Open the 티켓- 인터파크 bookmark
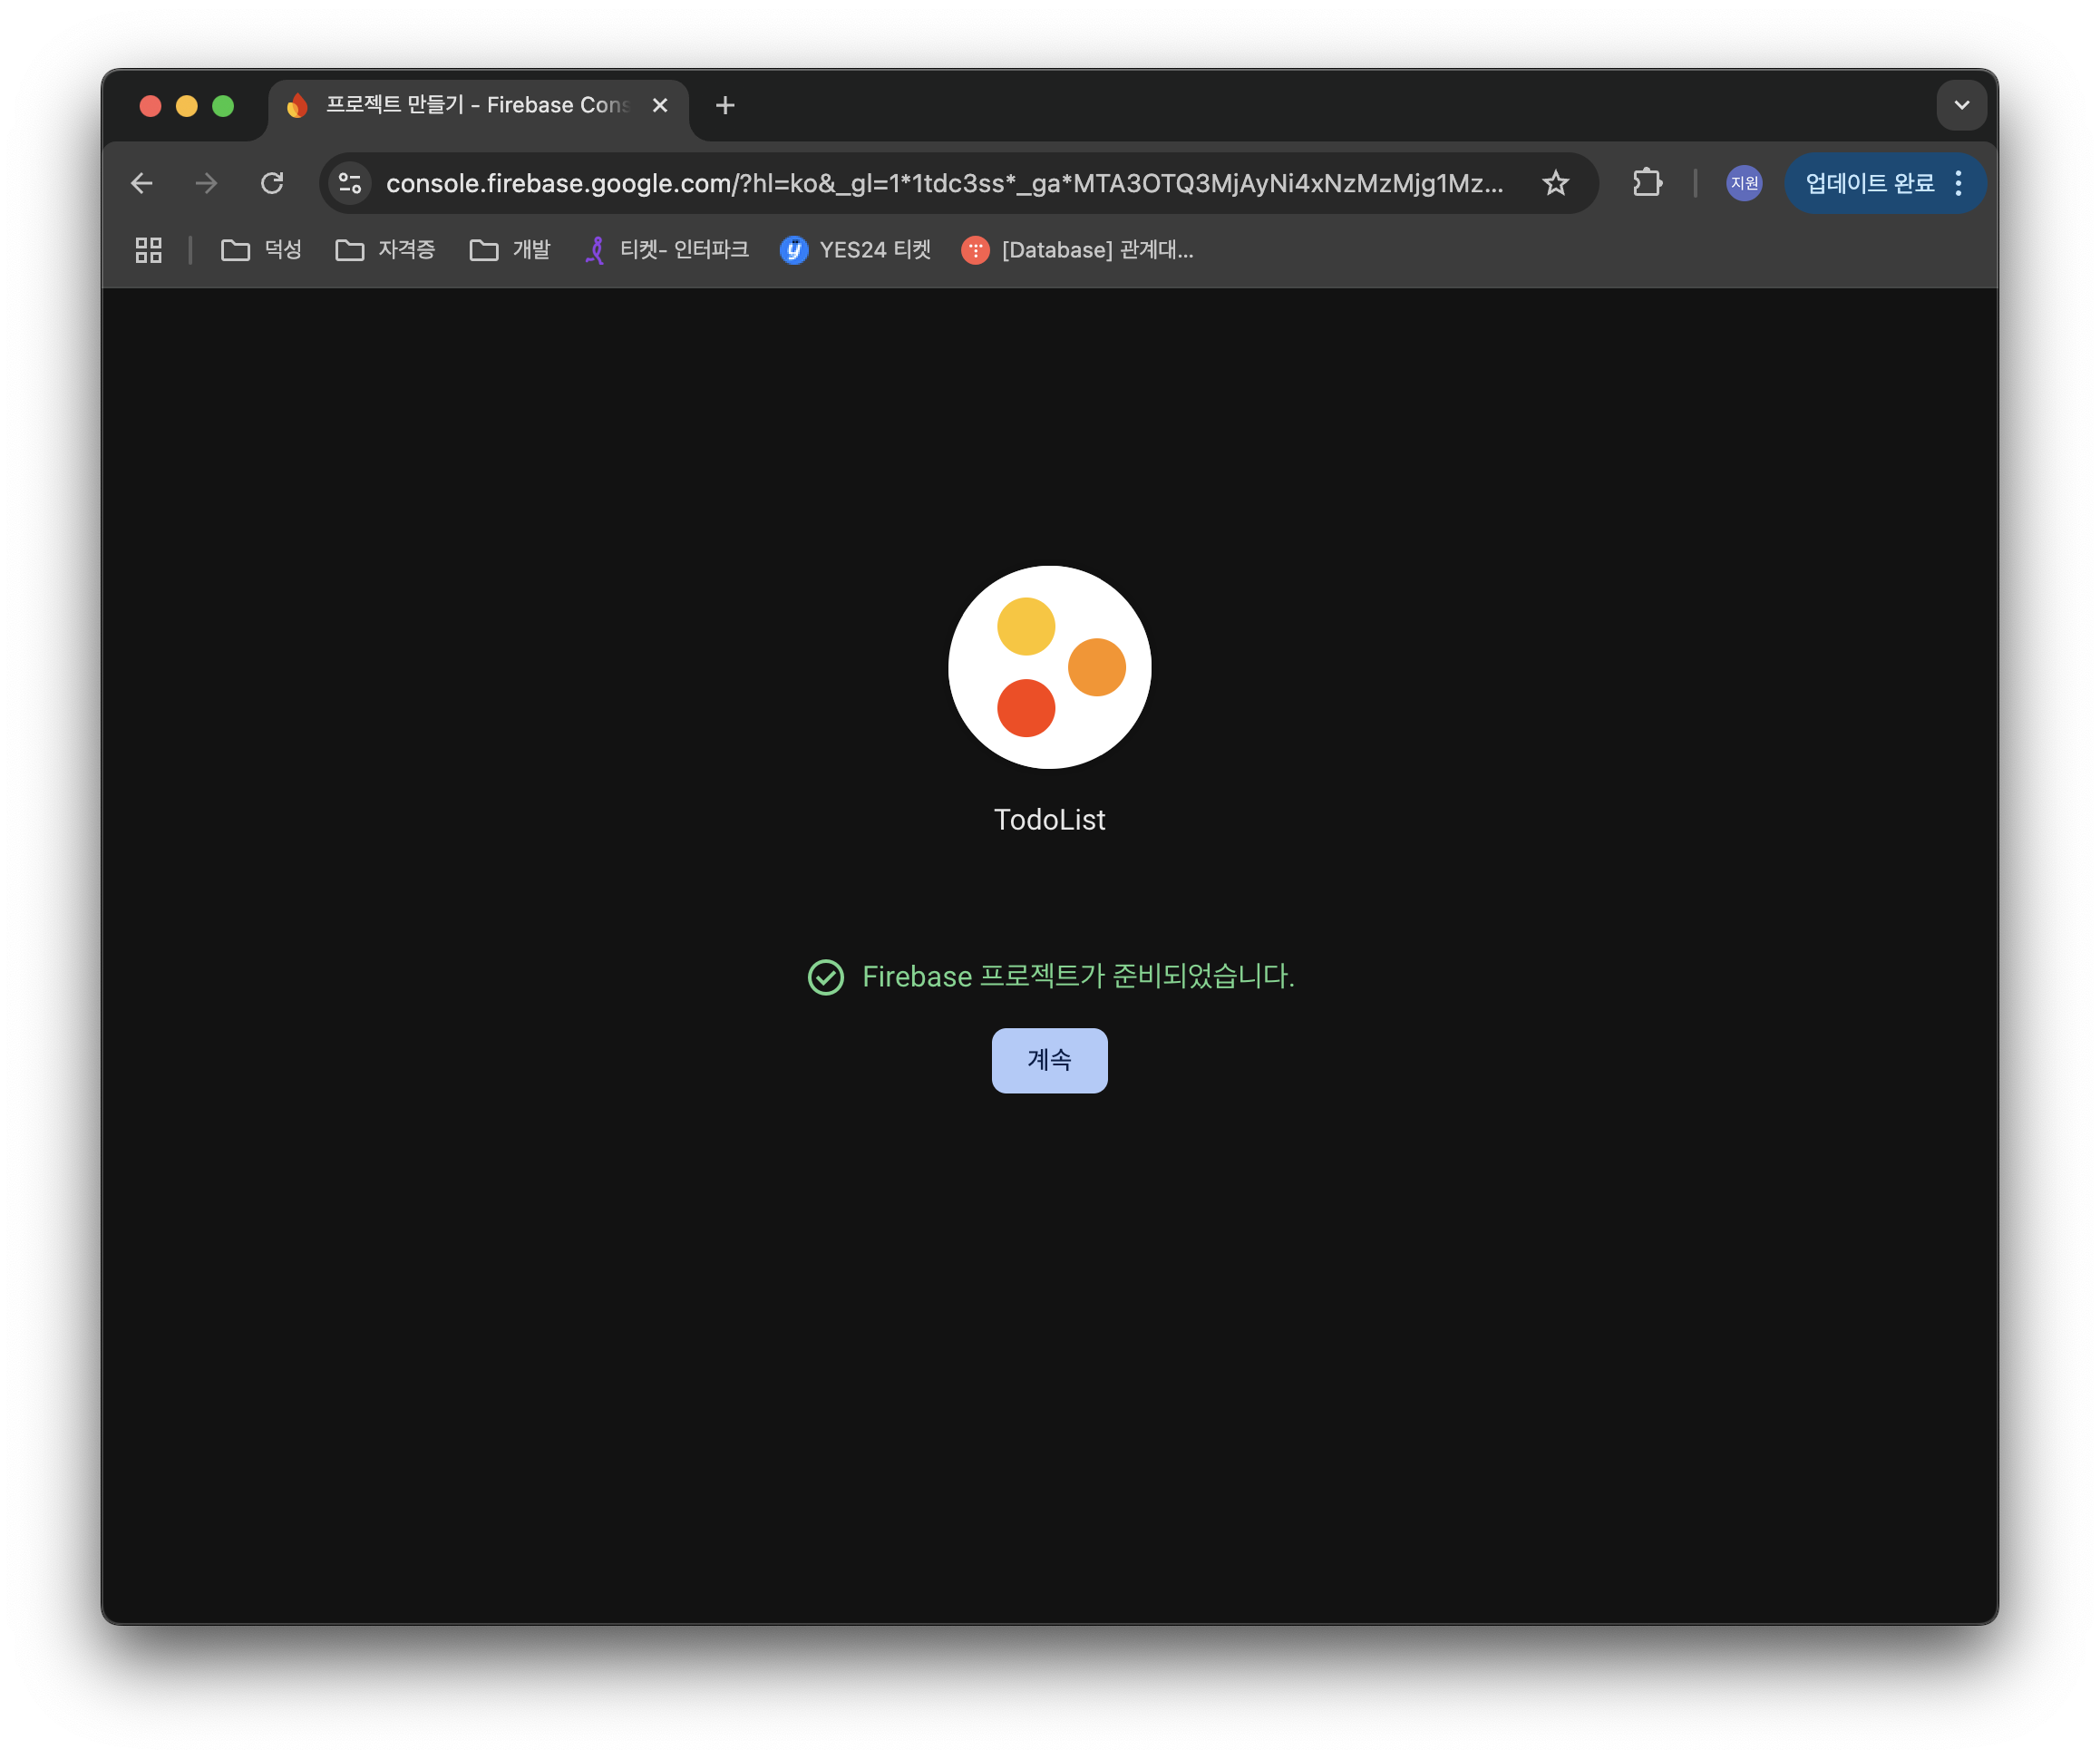This screenshot has height=1759, width=2100. tap(667, 250)
